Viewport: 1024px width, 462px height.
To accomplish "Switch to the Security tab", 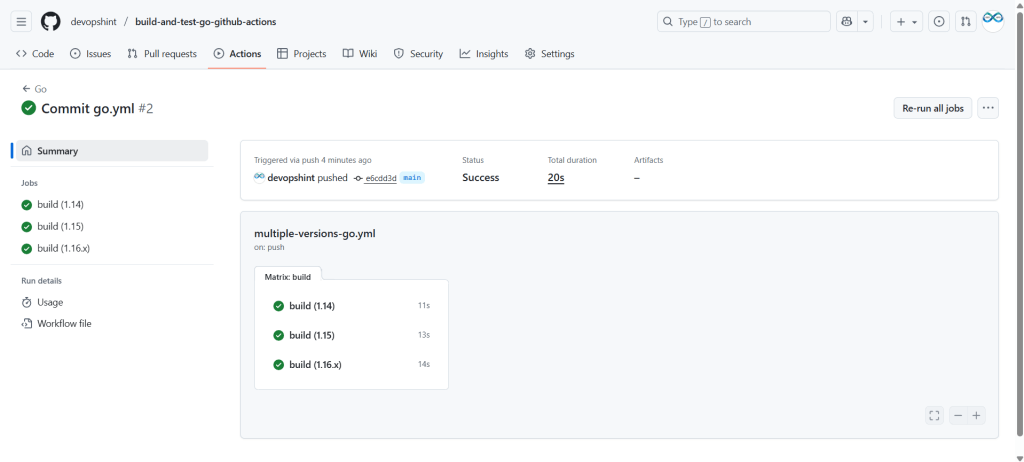I will pyautogui.click(x=418, y=54).
